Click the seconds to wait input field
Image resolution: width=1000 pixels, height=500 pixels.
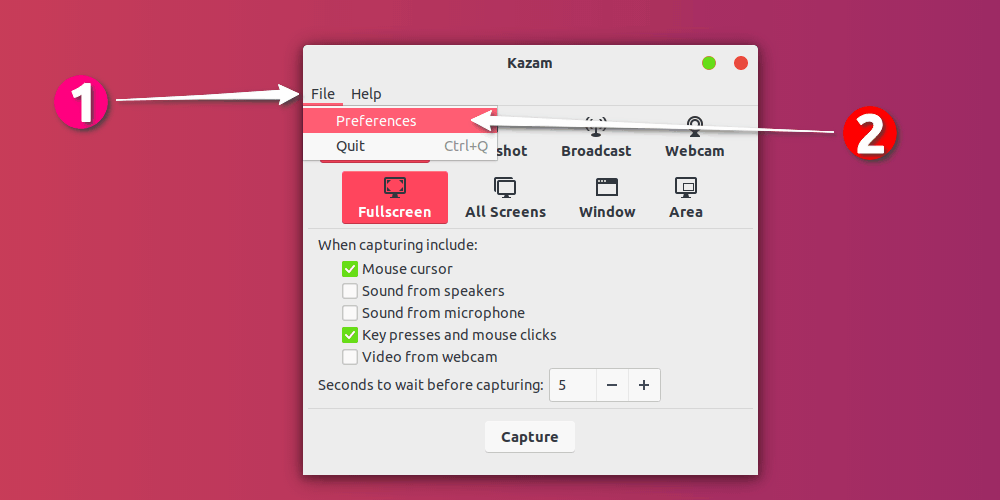(573, 385)
